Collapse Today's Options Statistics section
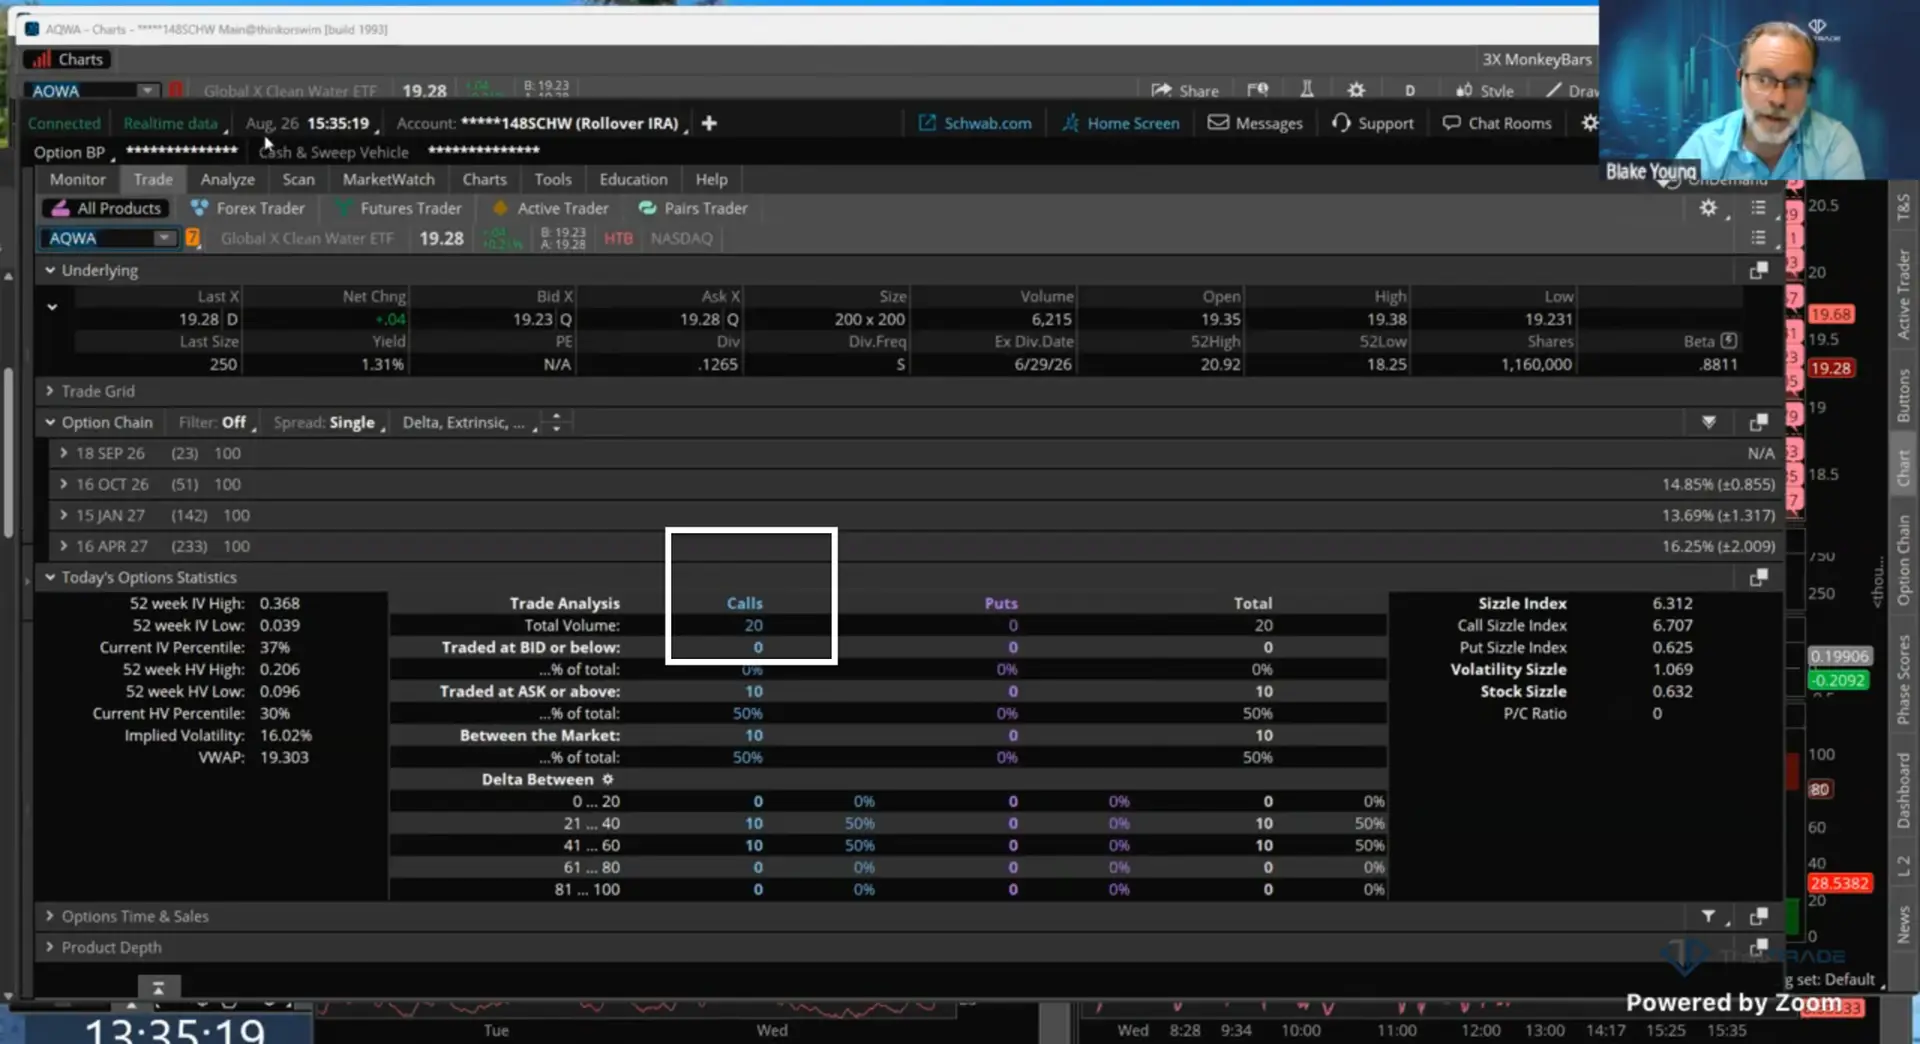Image resolution: width=1920 pixels, height=1044 pixels. pyautogui.click(x=50, y=577)
